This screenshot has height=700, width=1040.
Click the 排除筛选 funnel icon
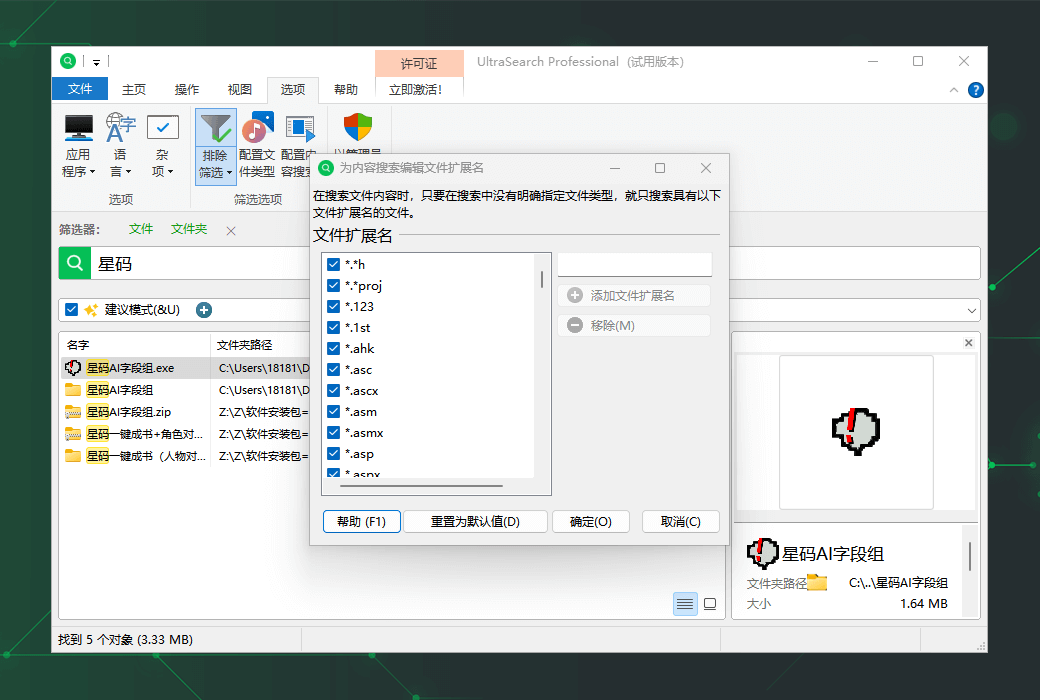coord(216,128)
